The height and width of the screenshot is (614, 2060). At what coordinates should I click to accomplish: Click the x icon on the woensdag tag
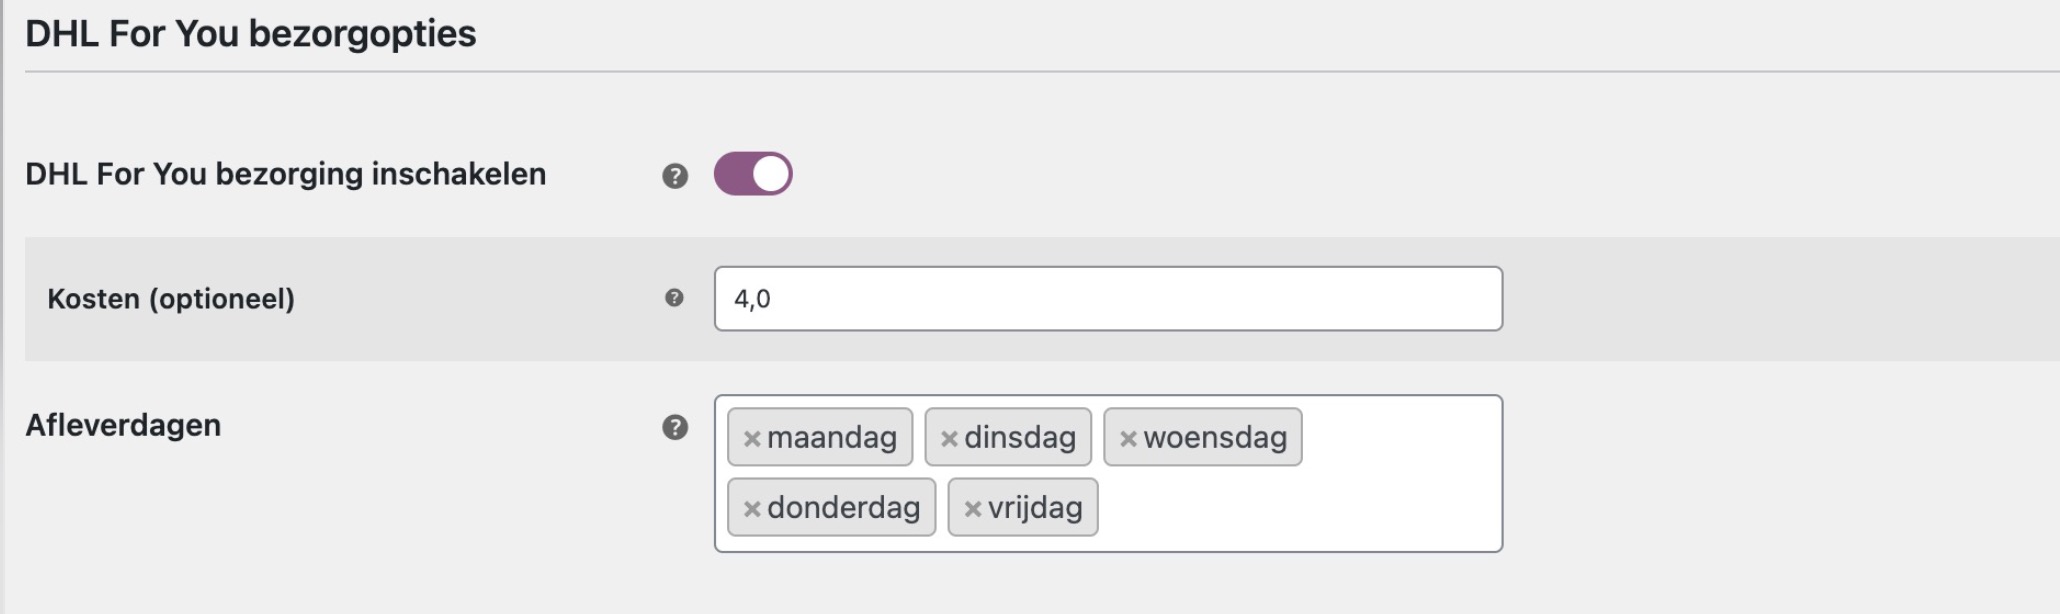pos(1128,436)
